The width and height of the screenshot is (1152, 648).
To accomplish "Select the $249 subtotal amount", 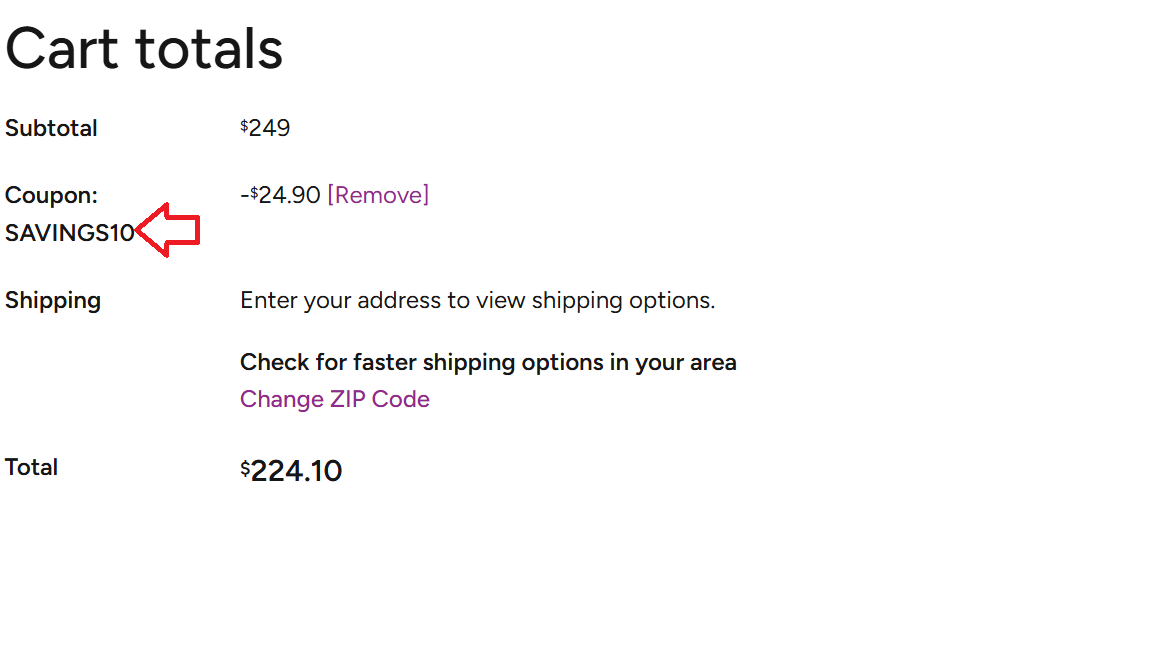I will tap(265, 127).
